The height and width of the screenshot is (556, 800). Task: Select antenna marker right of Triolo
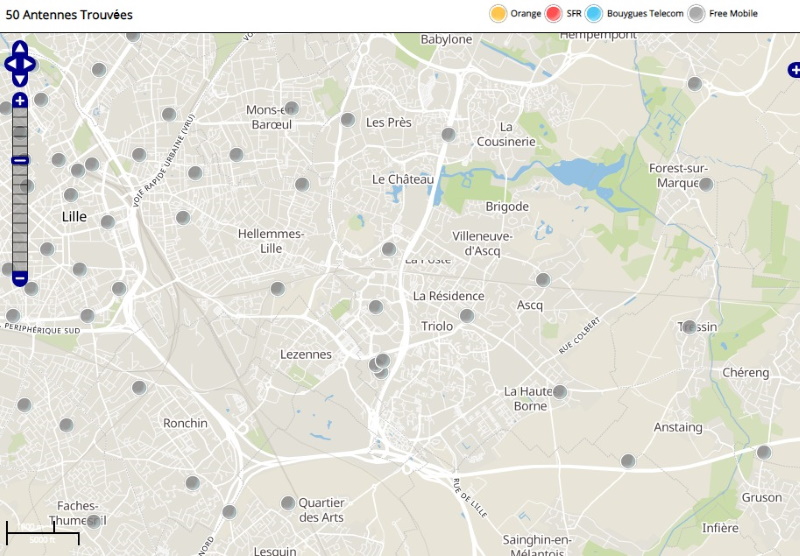pyautogui.click(x=467, y=316)
